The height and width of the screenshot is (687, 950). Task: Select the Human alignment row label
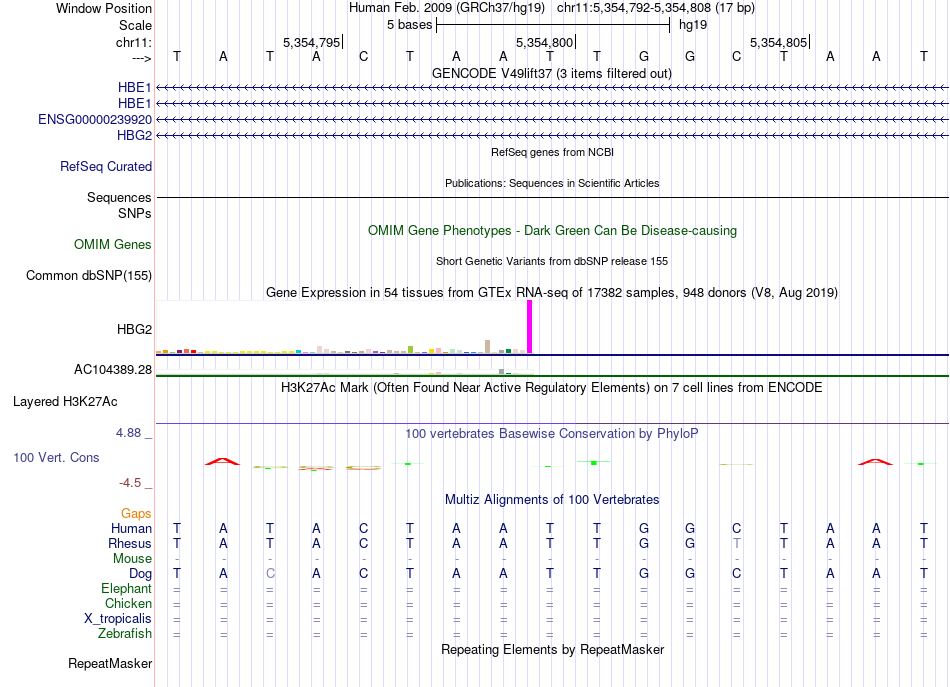[x=131, y=528]
